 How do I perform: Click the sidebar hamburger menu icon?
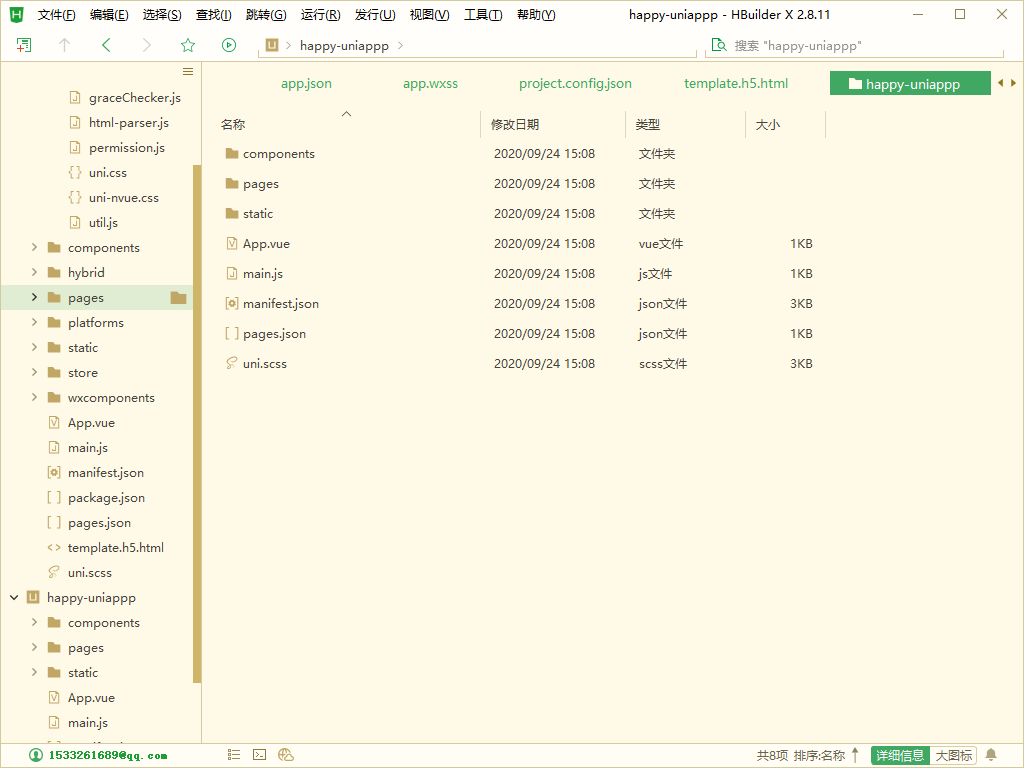(188, 72)
